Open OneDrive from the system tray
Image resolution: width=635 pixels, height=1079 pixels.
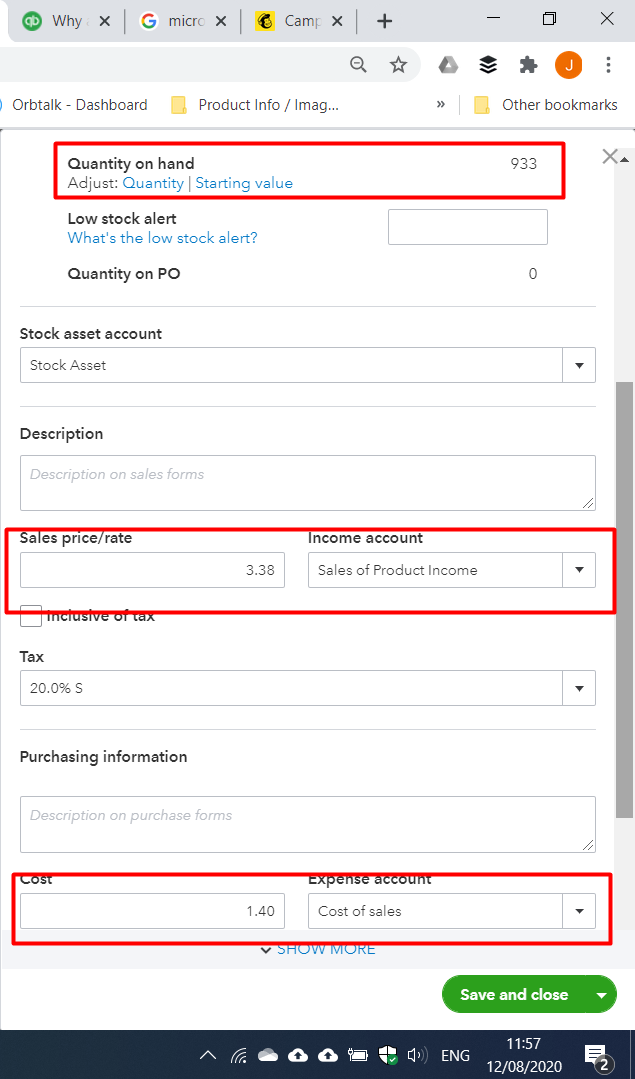(298, 1055)
